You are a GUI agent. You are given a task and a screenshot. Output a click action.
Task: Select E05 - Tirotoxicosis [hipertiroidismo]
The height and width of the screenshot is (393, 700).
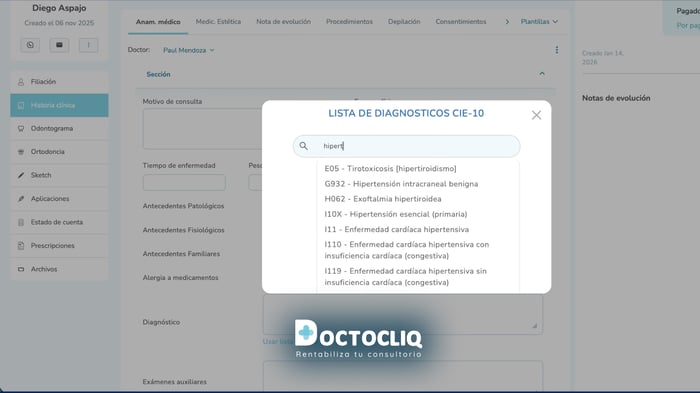tap(390, 169)
